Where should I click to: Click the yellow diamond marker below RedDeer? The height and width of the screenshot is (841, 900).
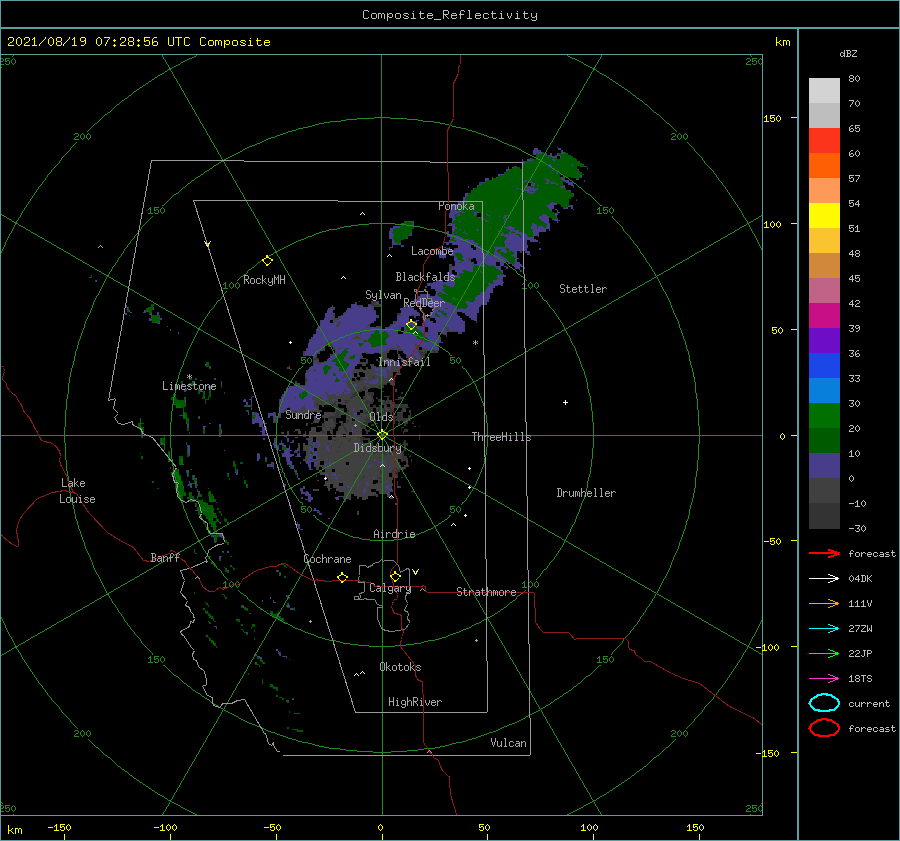pyautogui.click(x=412, y=325)
